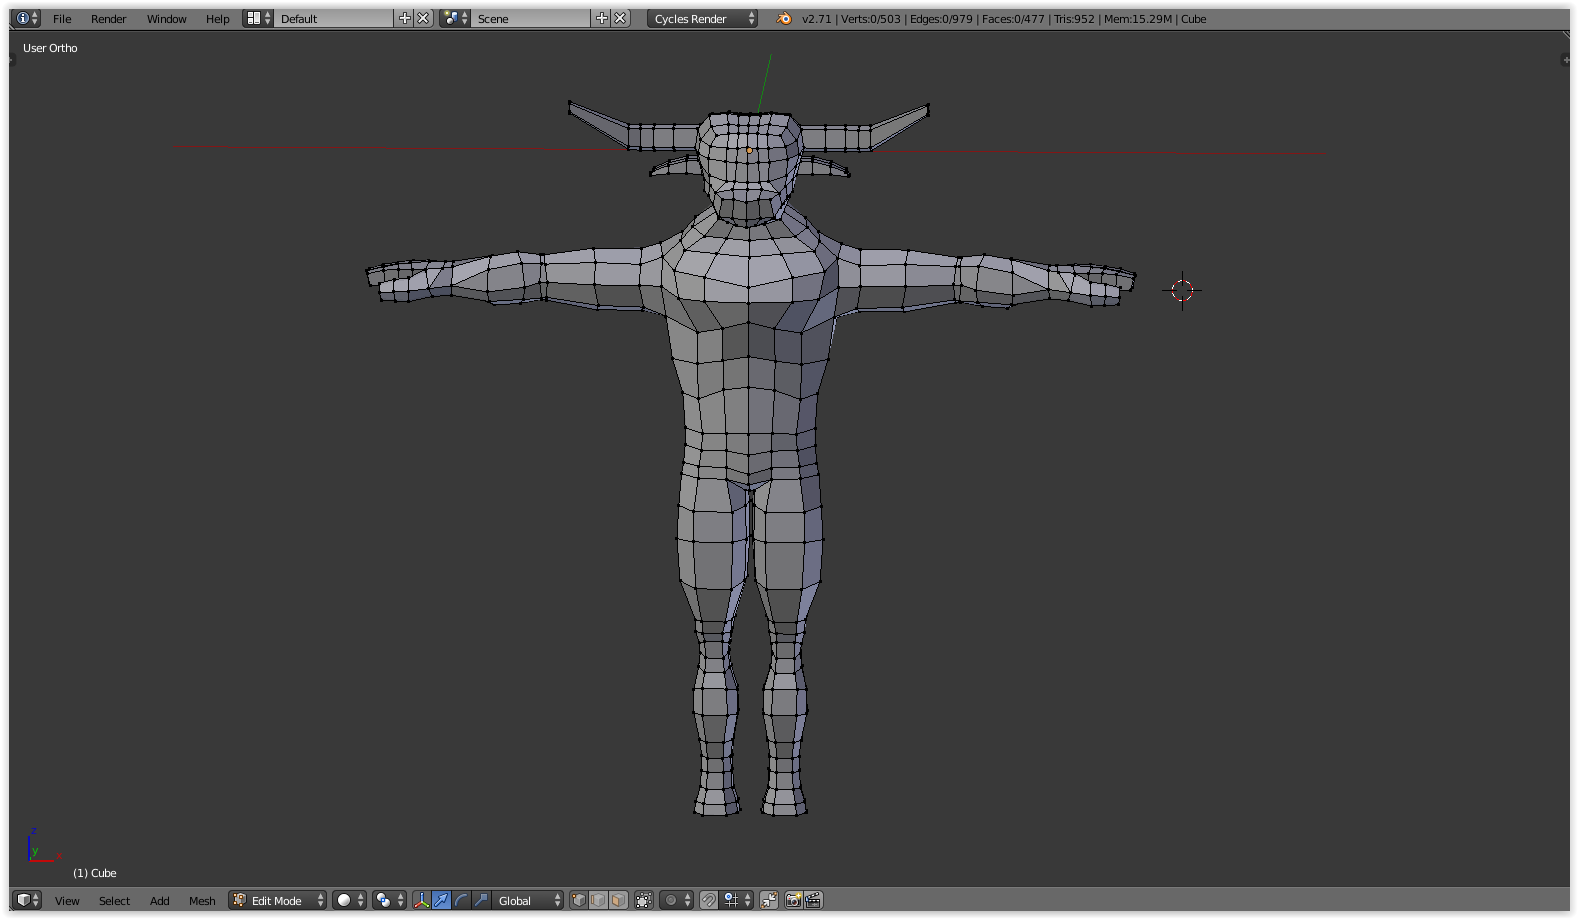Screen dimensions: 1578x919
Task: Click the OpenGL render animation clapper icon
Action: [x=813, y=900]
